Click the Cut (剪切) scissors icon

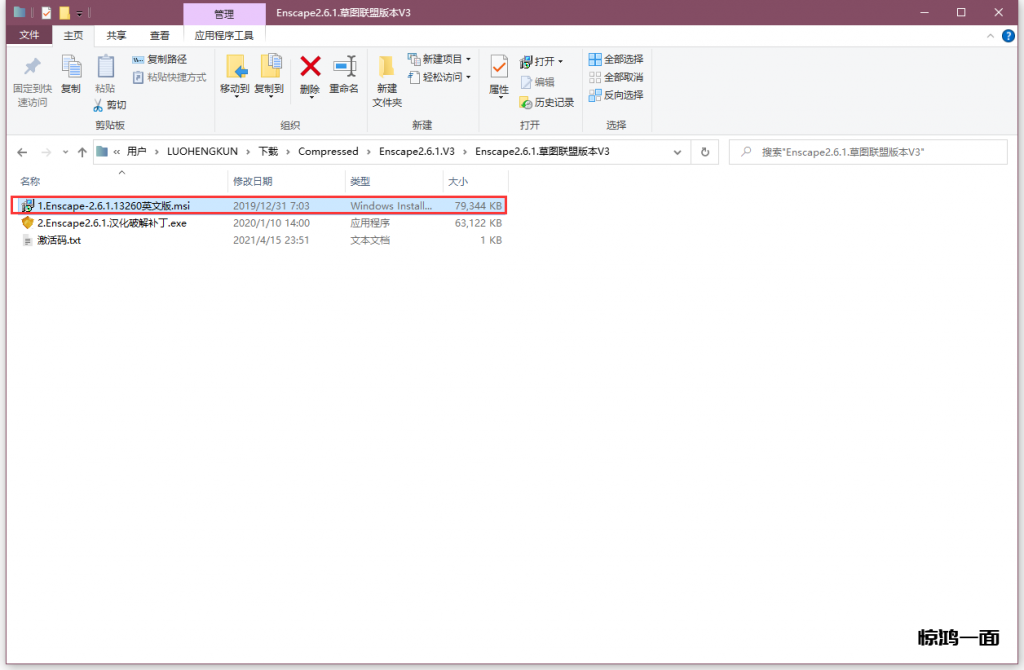click(99, 105)
